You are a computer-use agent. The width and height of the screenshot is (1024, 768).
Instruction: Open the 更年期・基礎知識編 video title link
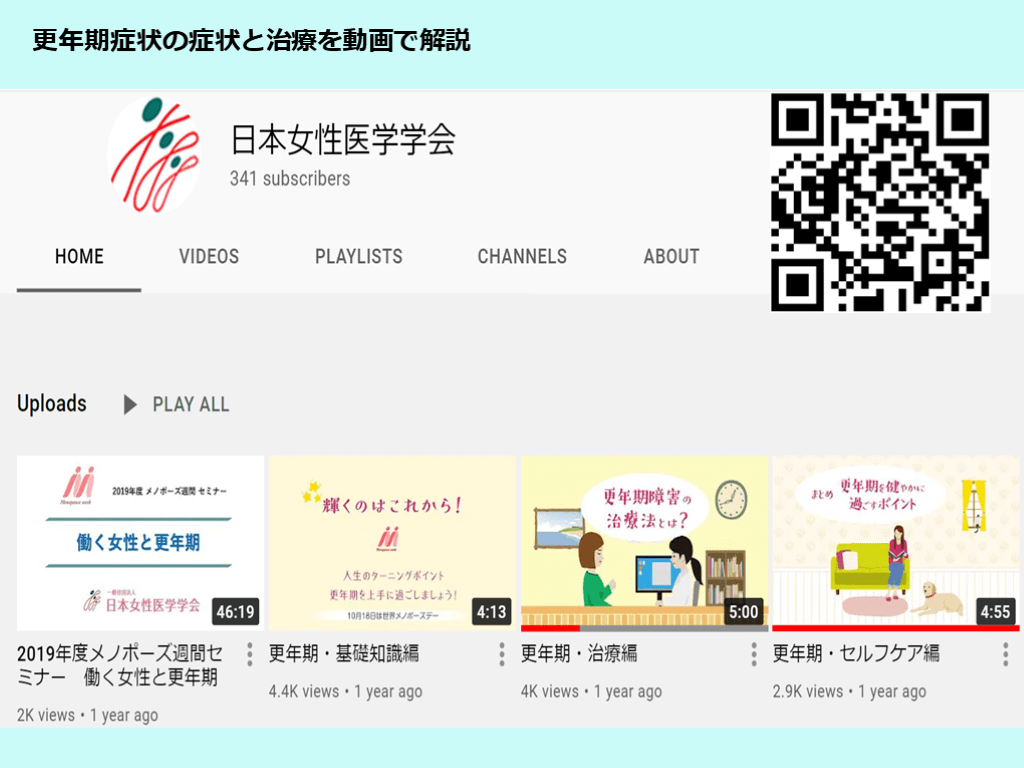344,654
